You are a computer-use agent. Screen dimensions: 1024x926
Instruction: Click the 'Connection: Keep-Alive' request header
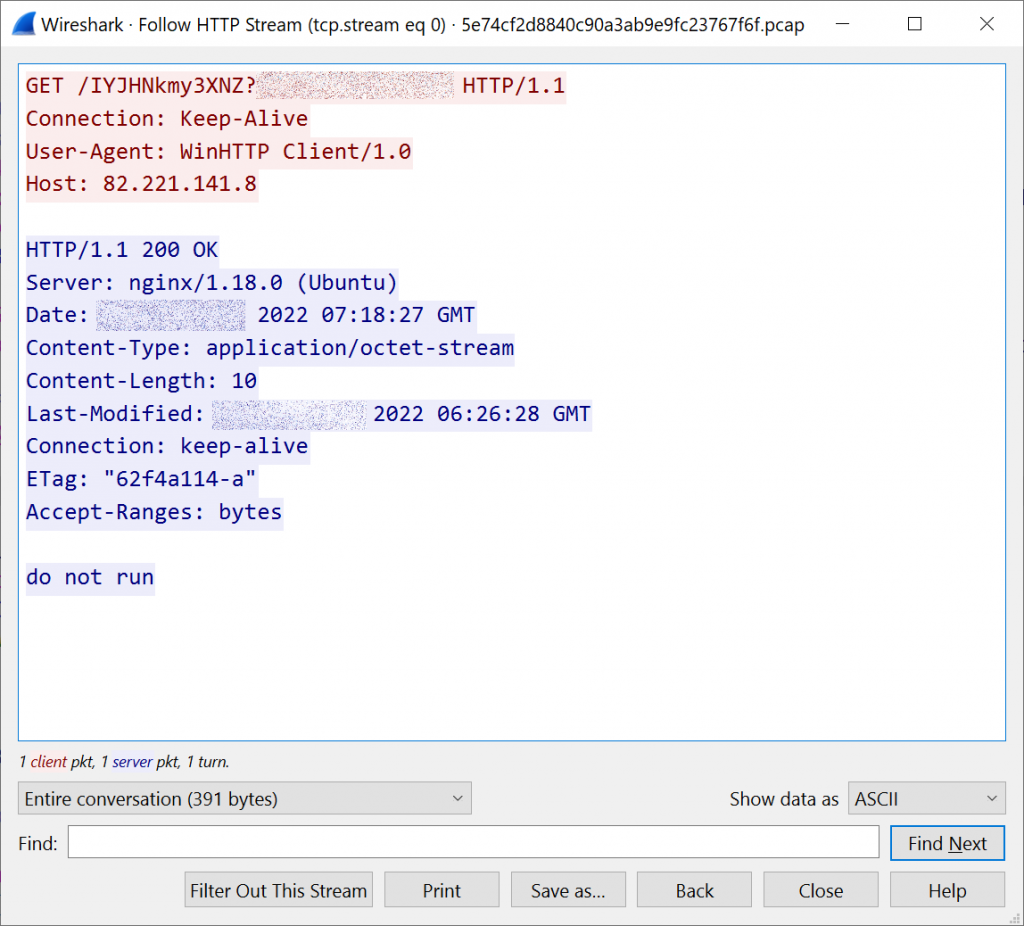(x=167, y=119)
